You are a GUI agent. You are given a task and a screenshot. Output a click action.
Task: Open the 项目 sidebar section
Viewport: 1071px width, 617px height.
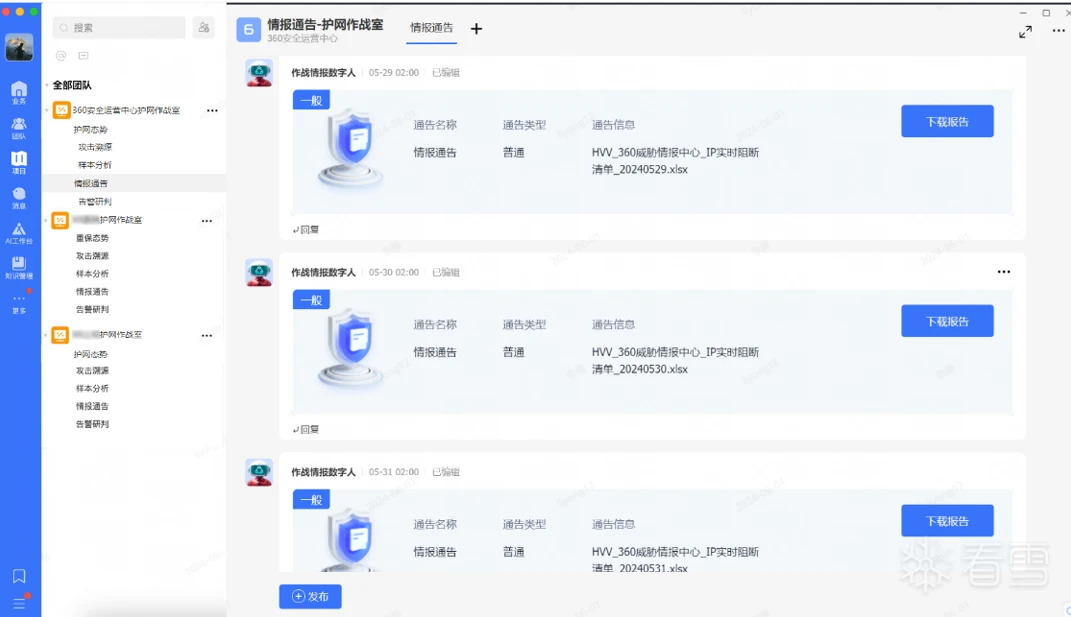pos(19,163)
